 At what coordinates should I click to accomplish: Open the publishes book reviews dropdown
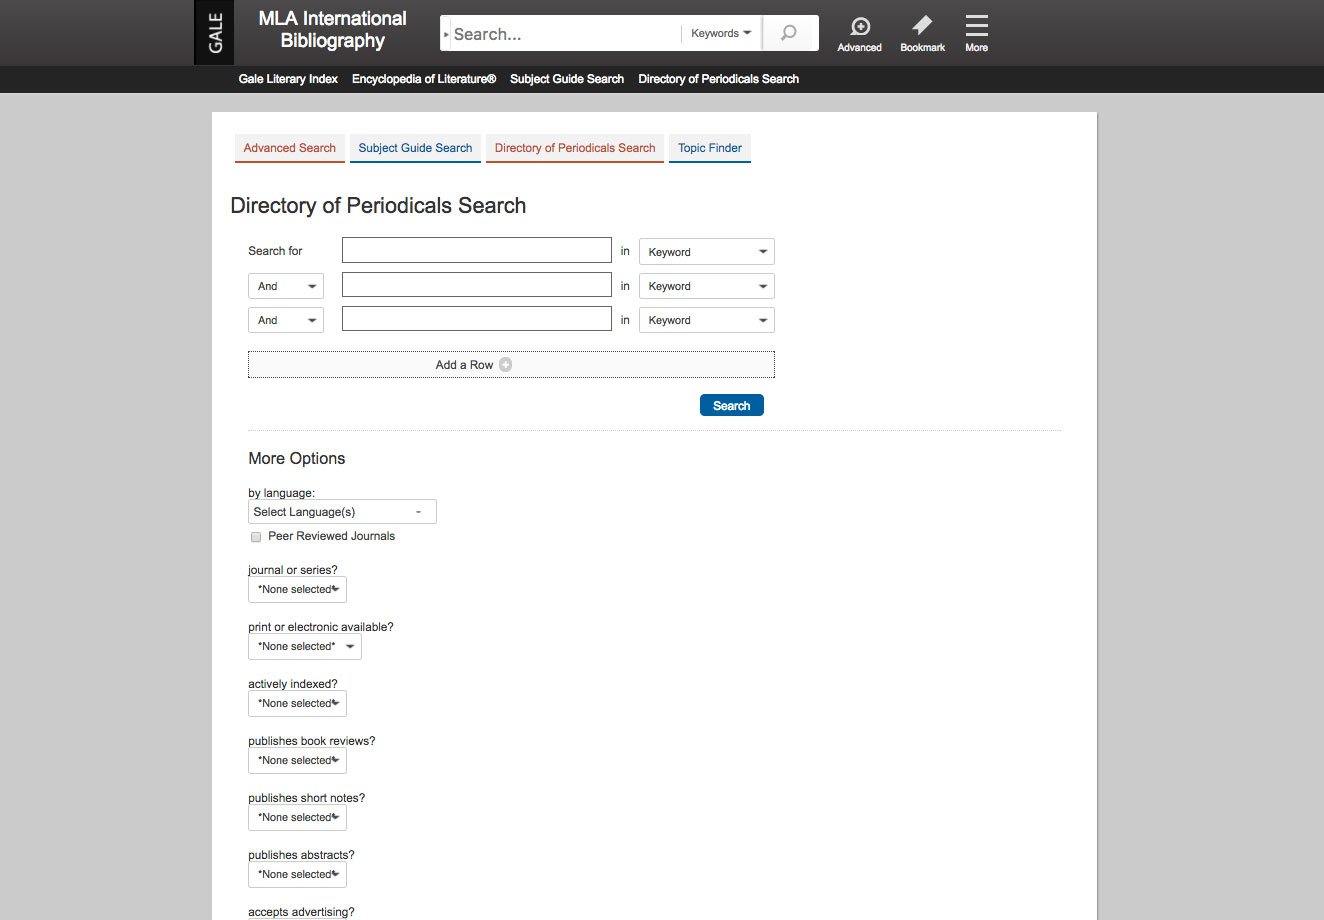click(x=297, y=760)
